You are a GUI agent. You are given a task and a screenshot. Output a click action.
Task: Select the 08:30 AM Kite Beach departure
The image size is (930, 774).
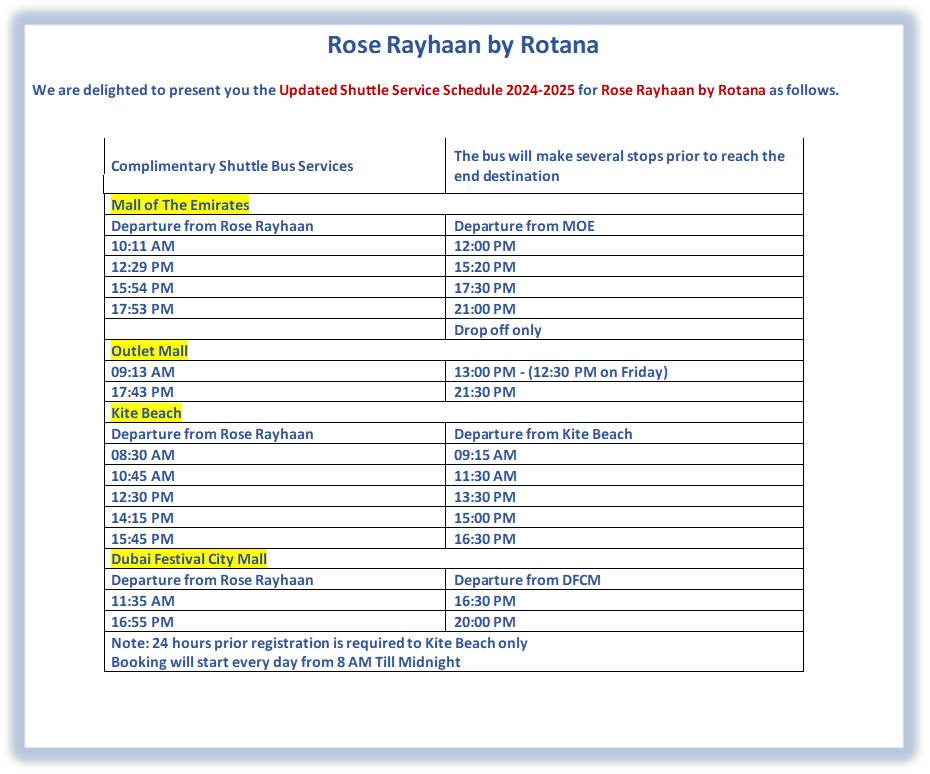pos(143,455)
